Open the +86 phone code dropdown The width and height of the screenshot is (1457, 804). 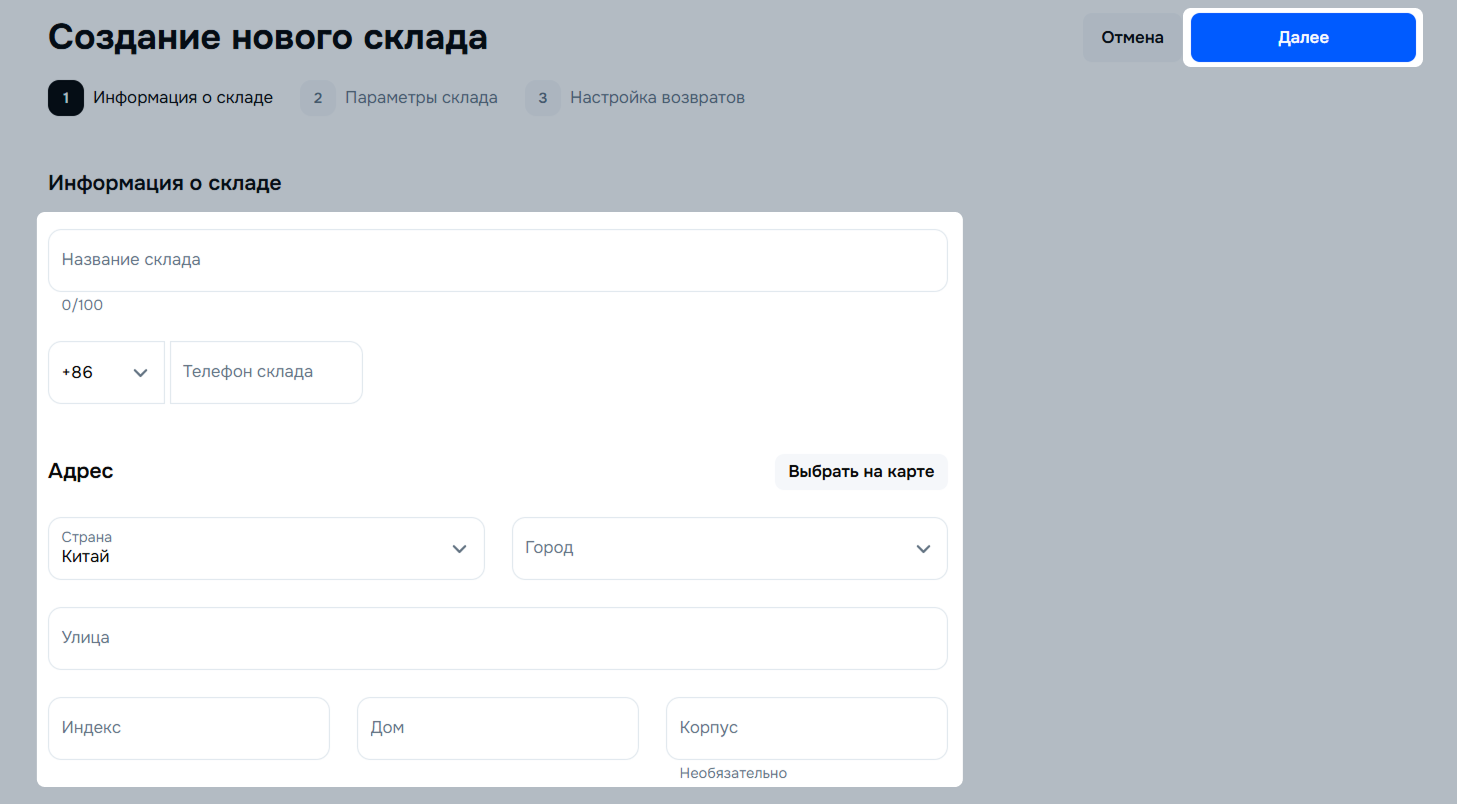tap(106, 373)
